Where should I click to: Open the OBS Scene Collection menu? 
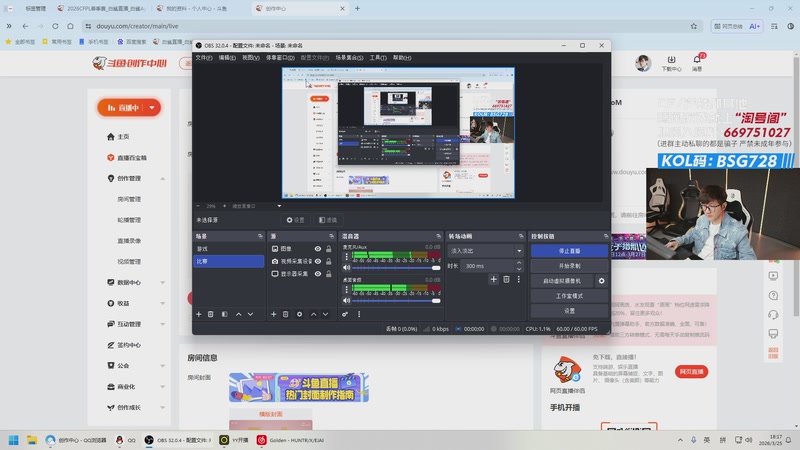[349, 58]
